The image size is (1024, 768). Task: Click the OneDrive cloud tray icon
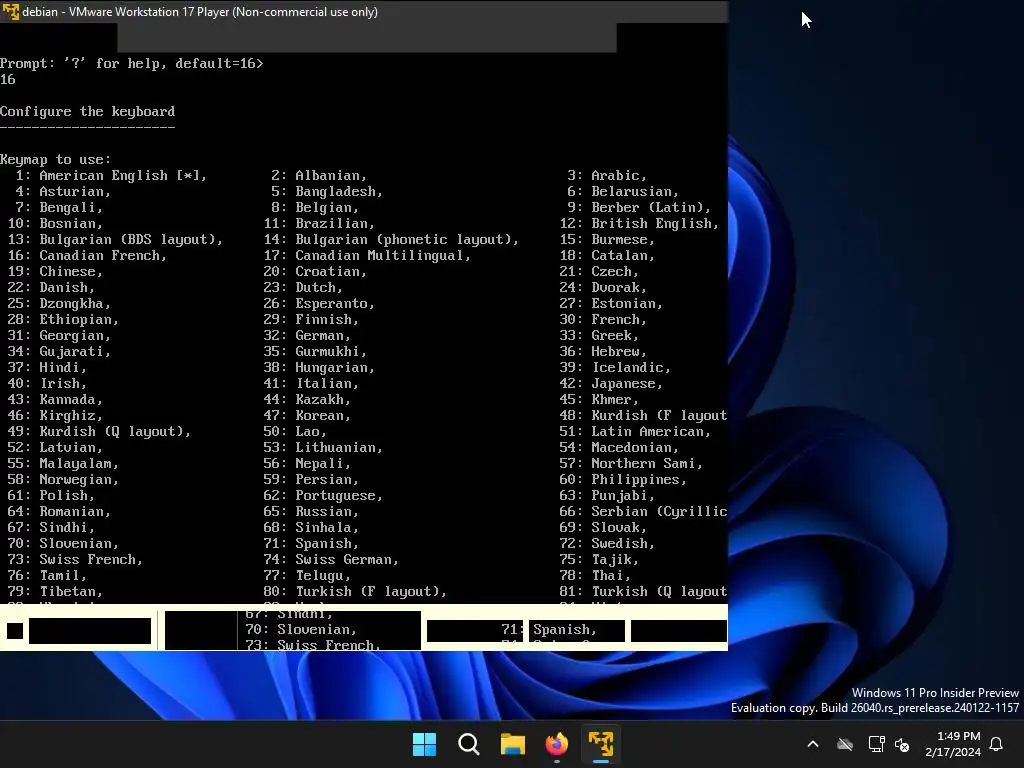[845, 744]
